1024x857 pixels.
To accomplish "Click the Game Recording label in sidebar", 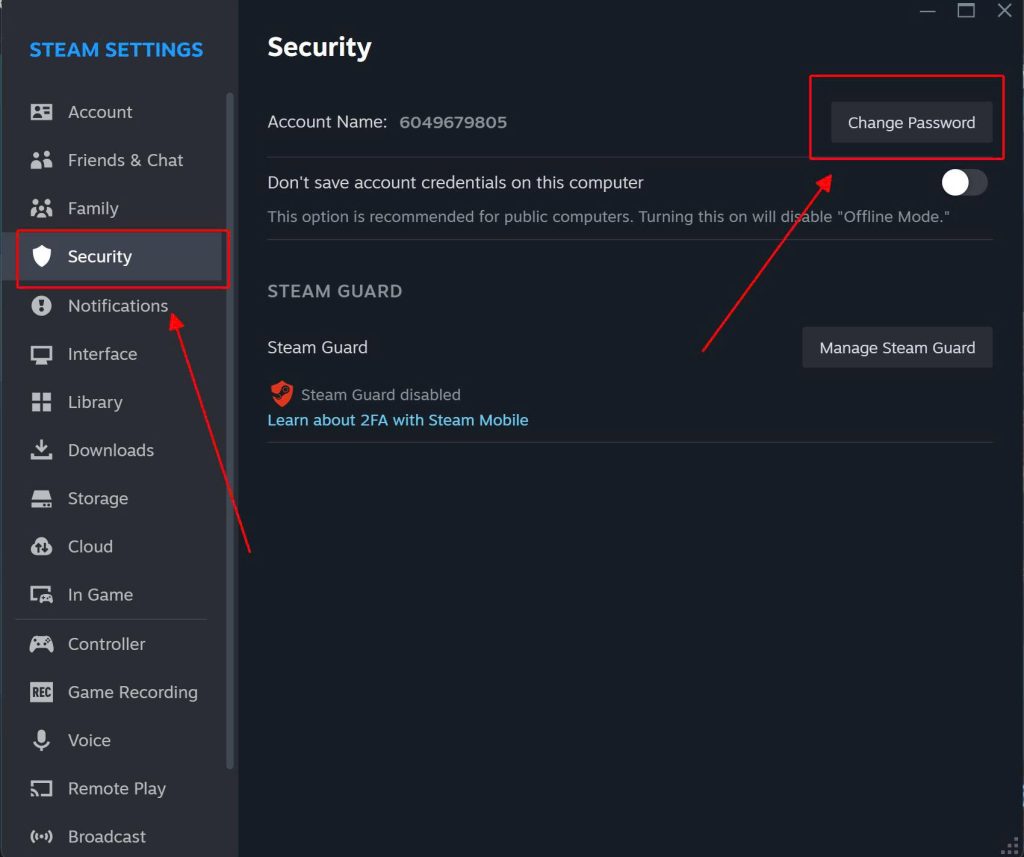I will click(x=133, y=692).
